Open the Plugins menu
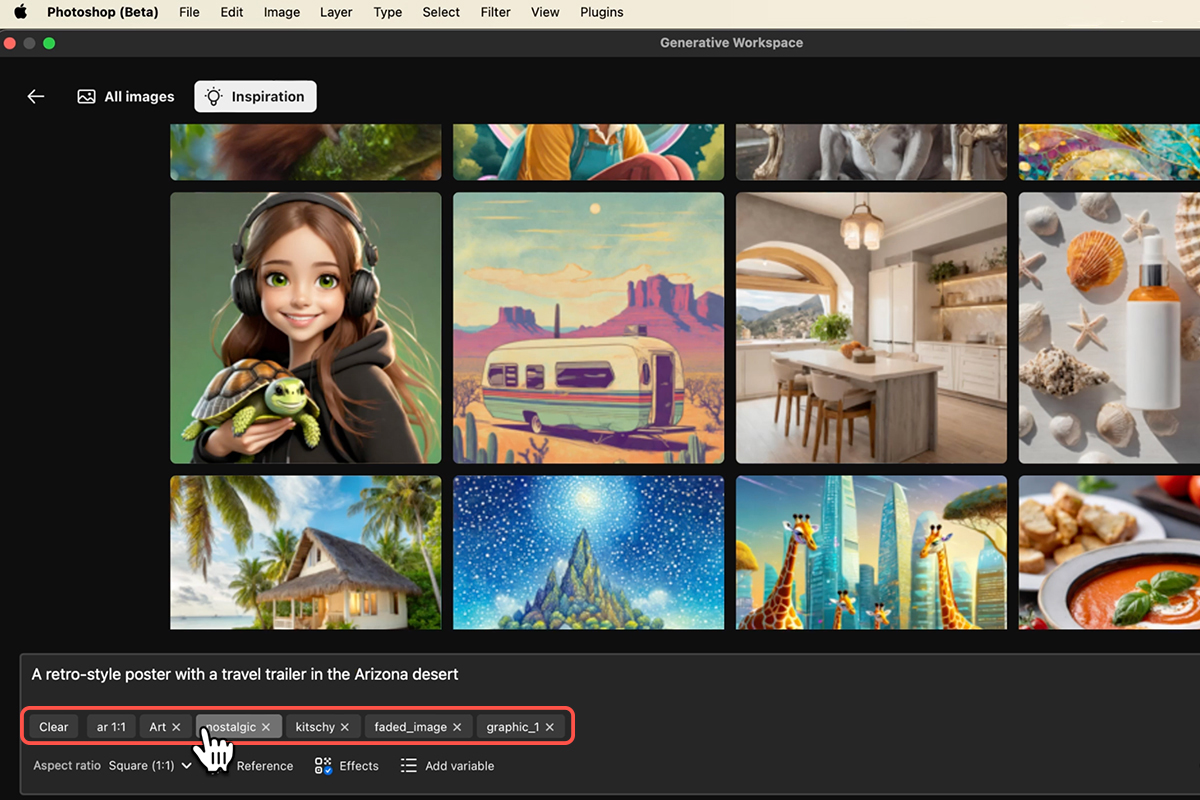Viewport: 1200px width, 800px height. coord(602,12)
